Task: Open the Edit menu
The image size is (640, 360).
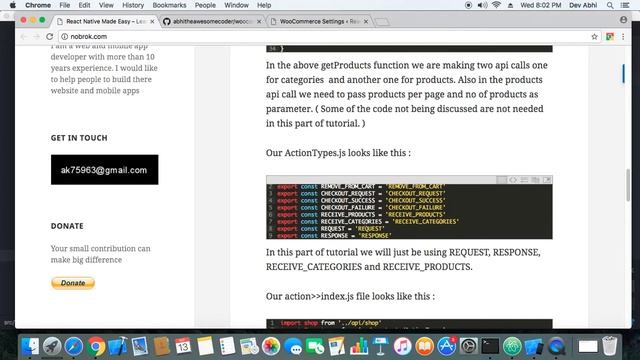Action: point(84,5)
